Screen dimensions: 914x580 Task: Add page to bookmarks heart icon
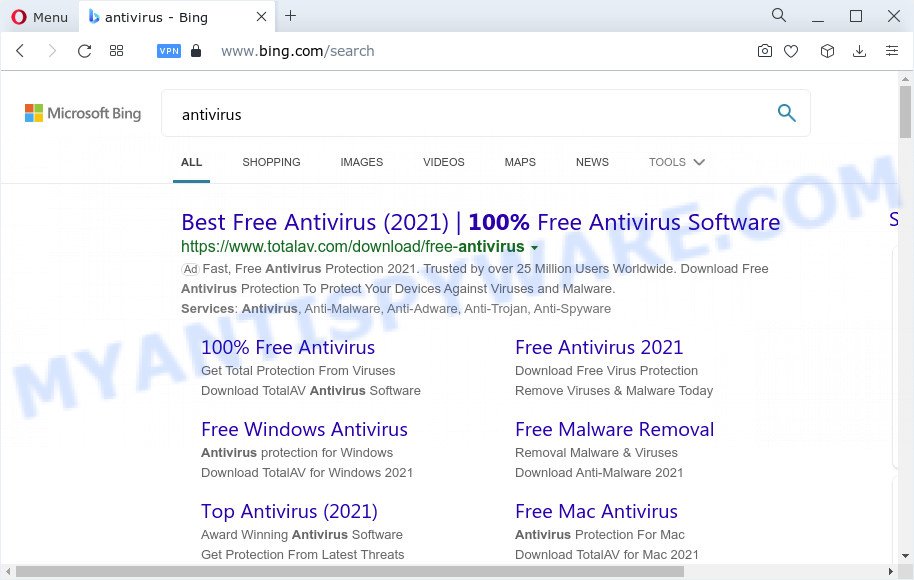pos(791,51)
